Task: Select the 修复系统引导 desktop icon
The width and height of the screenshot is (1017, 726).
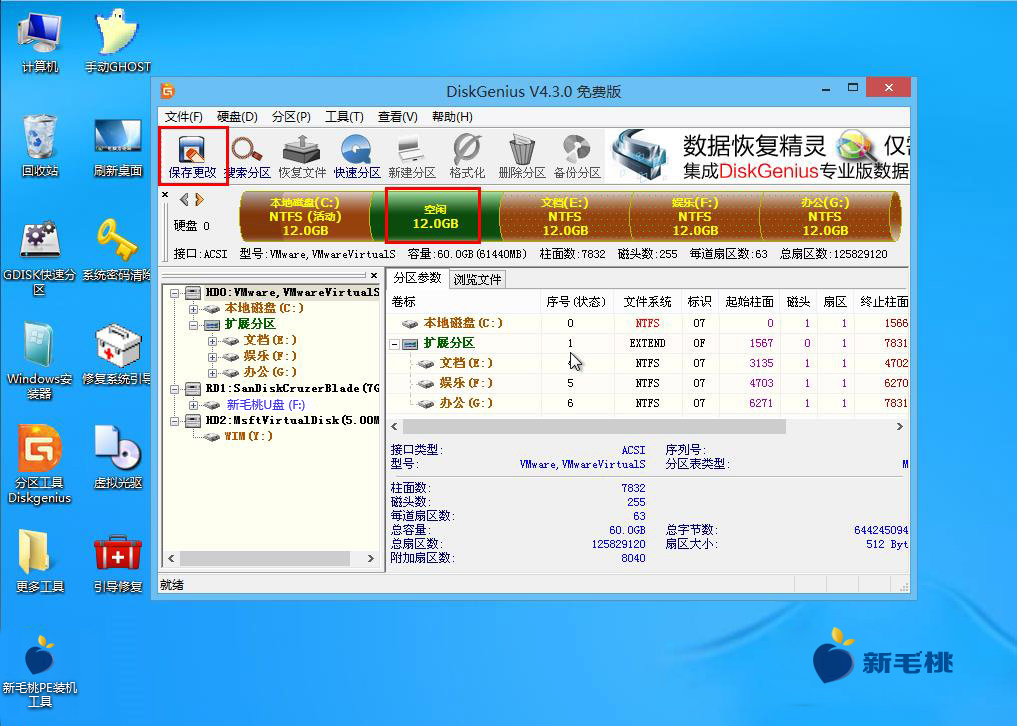Action: [x=117, y=354]
